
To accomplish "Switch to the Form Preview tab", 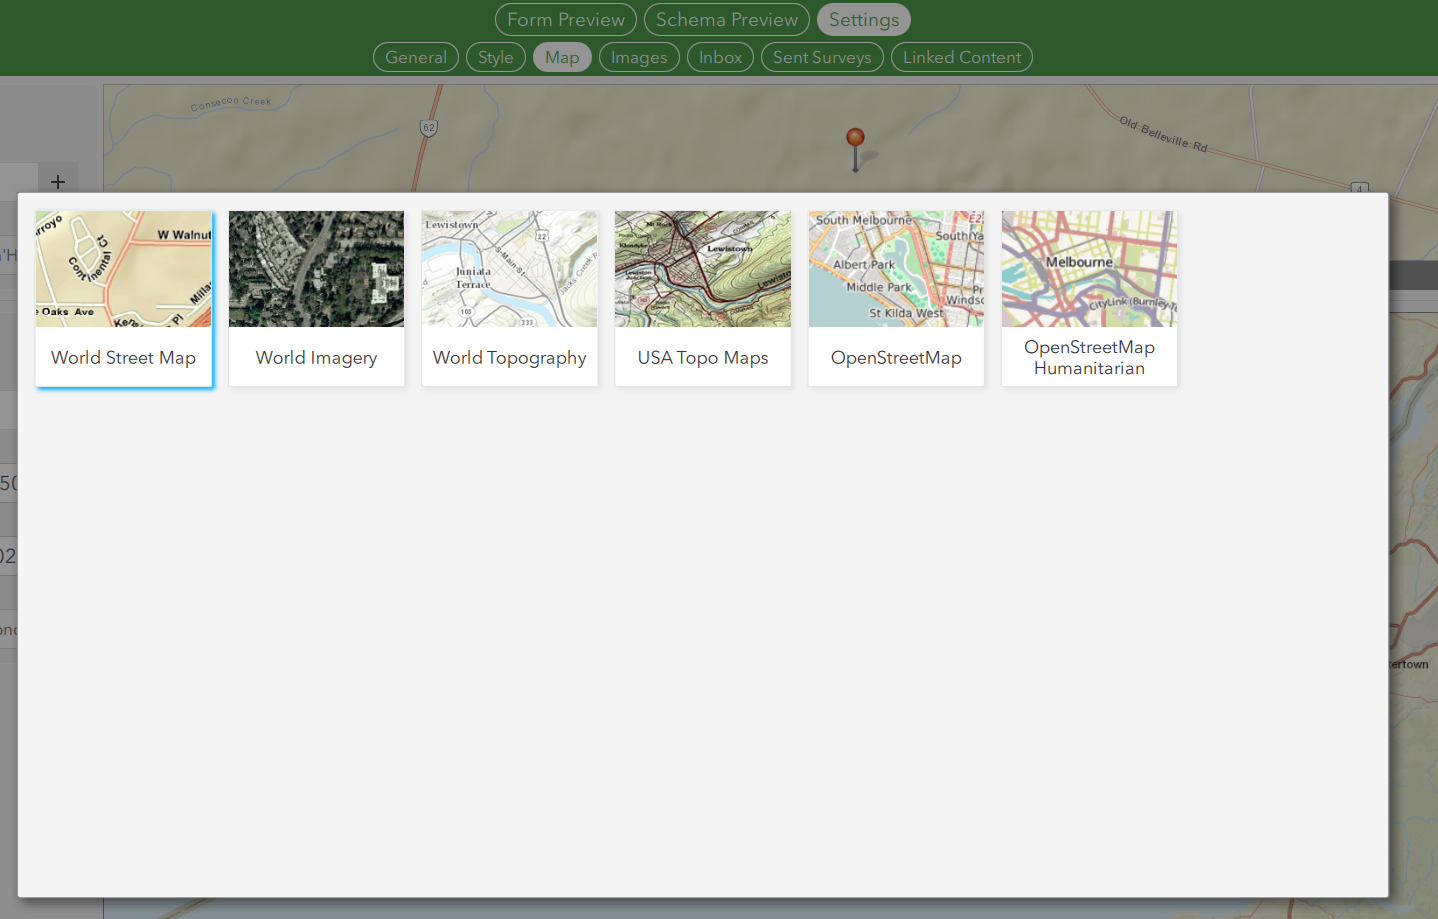I will click(565, 19).
